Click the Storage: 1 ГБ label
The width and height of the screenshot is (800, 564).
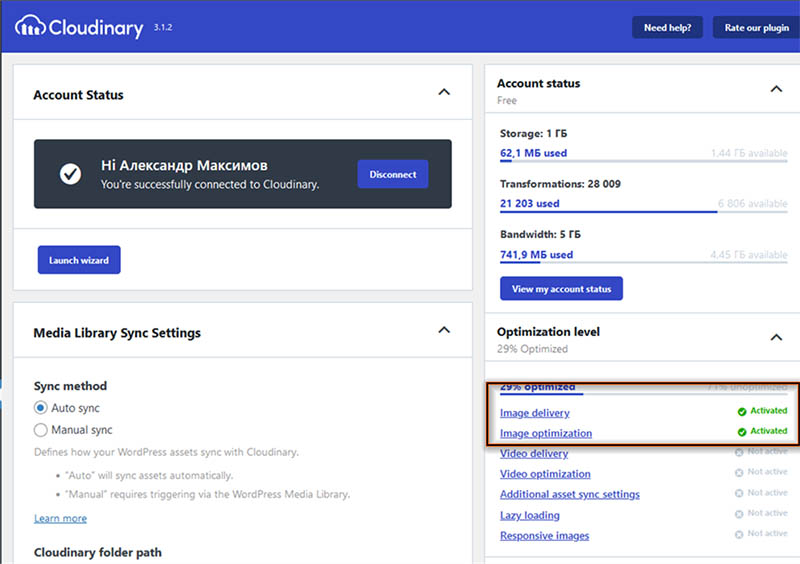pyautogui.click(x=533, y=133)
